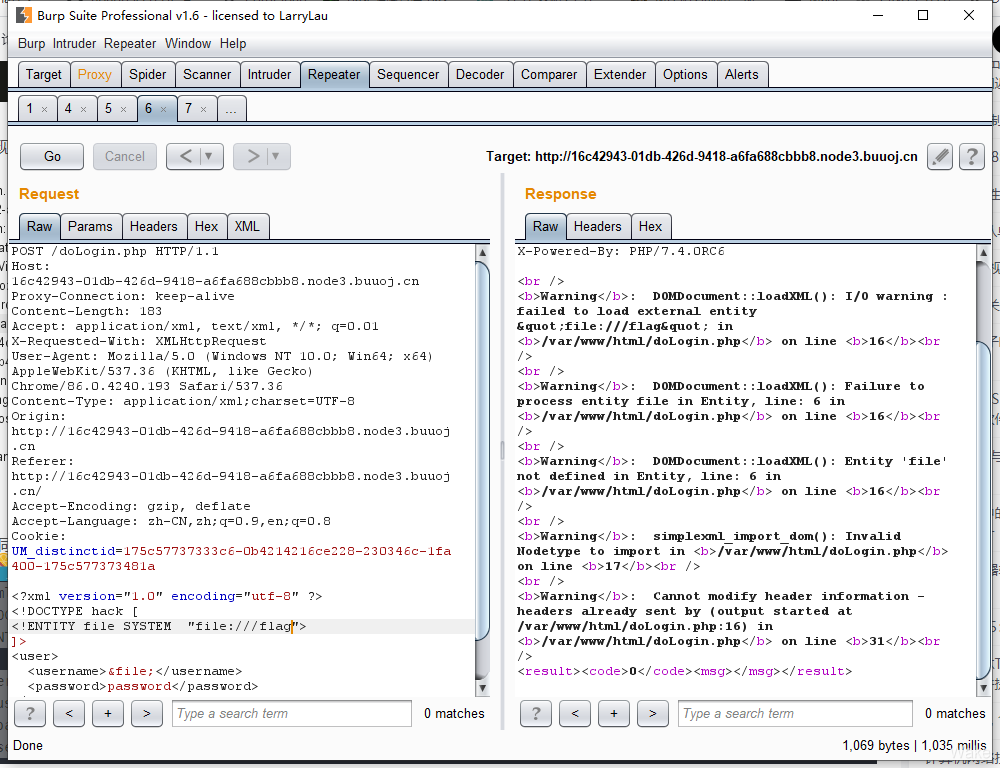The height and width of the screenshot is (768, 1000).
Task: Click request pane scroll down arrow
Action: coord(483,688)
